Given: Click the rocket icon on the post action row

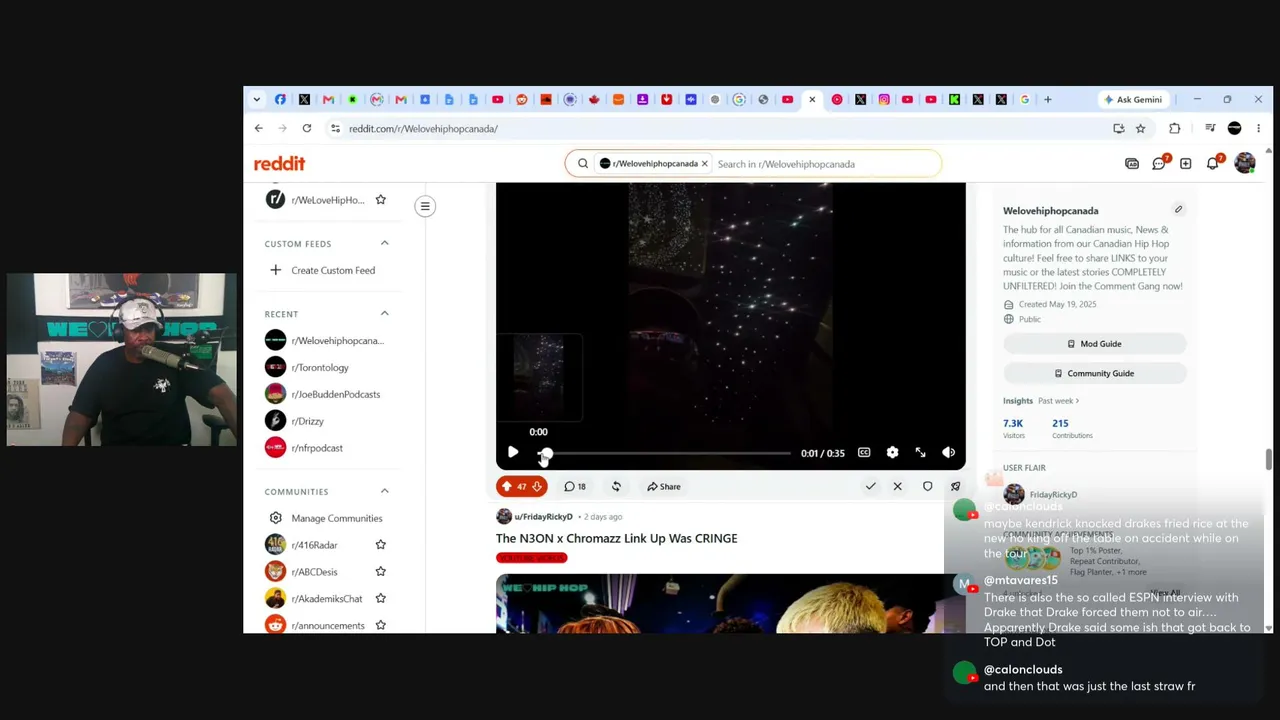Looking at the screenshot, I should click(x=955, y=487).
